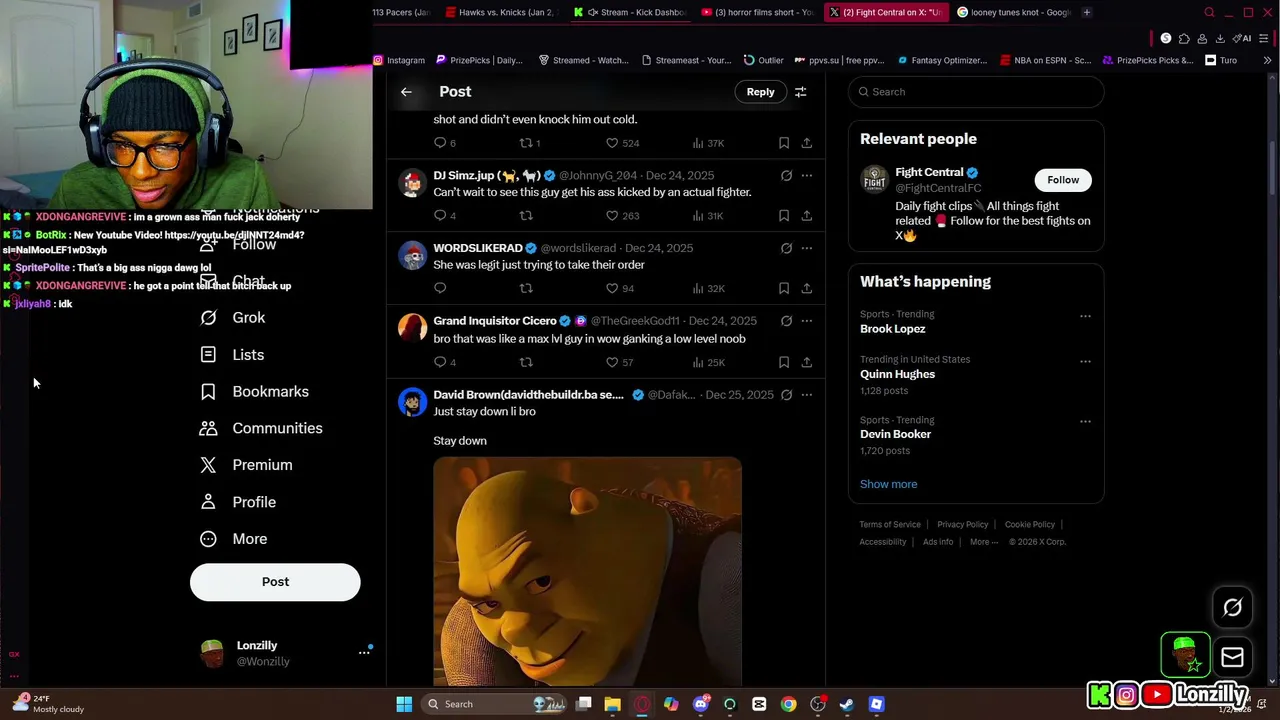Click the white Post compose button
The image size is (1280, 720).
[x=275, y=582]
